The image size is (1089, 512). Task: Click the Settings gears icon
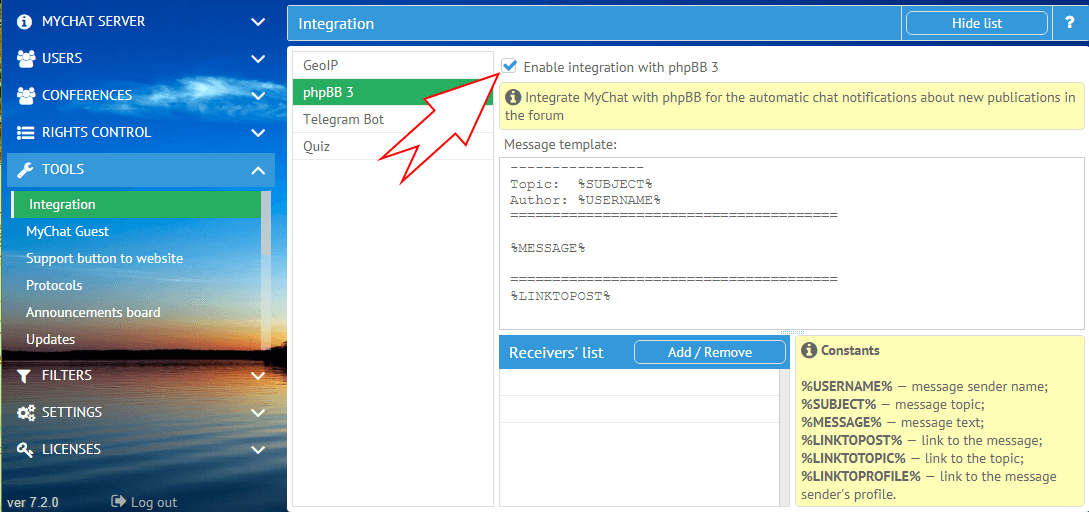pyautogui.click(x=26, y=412)
